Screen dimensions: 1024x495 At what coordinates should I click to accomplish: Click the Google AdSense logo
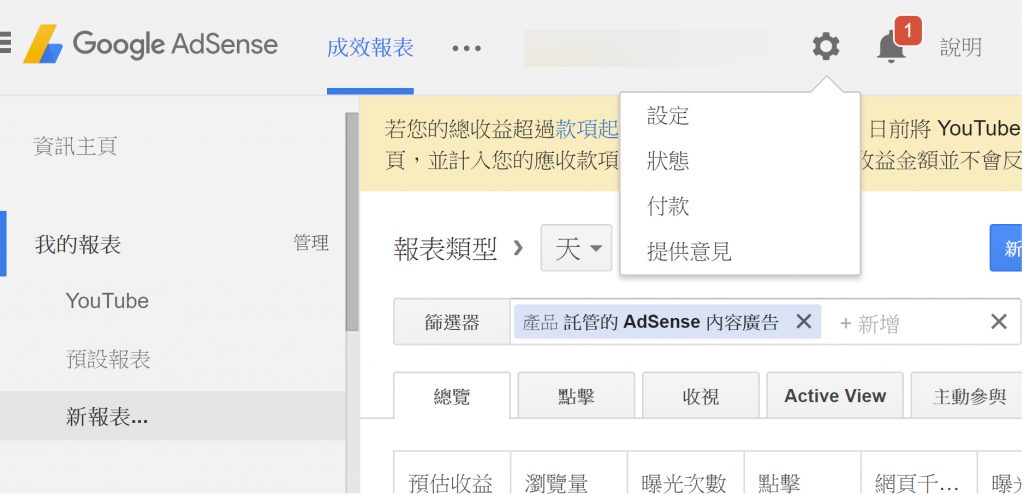[x=151, y=44]
